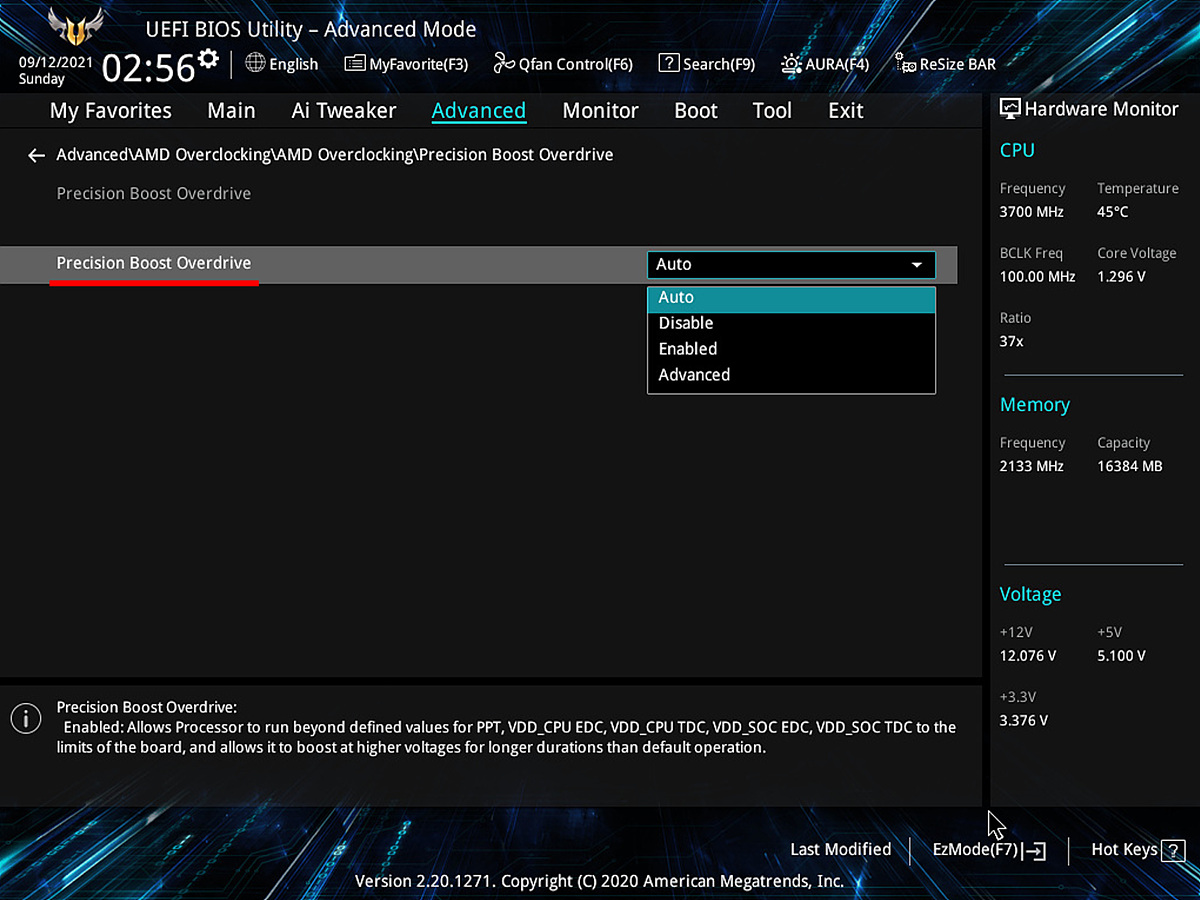The image size is (1200, 900).
Task: Go to Exit tab
Action: point(846,111)
